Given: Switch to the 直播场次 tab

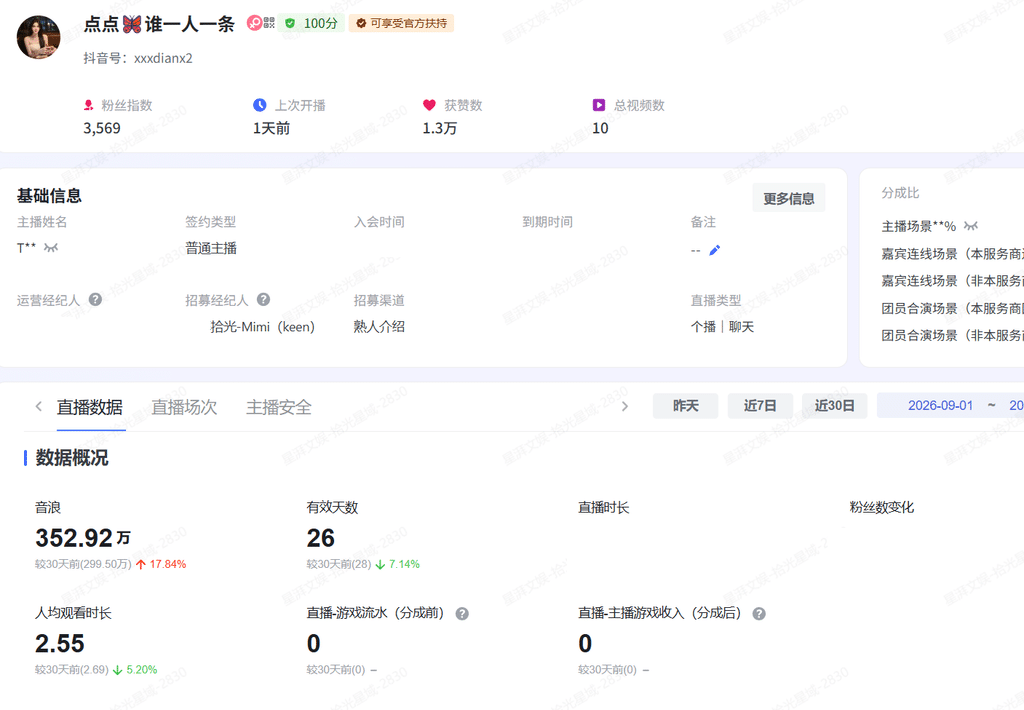Looking at the screenshot, I should [x=184, y=408].
